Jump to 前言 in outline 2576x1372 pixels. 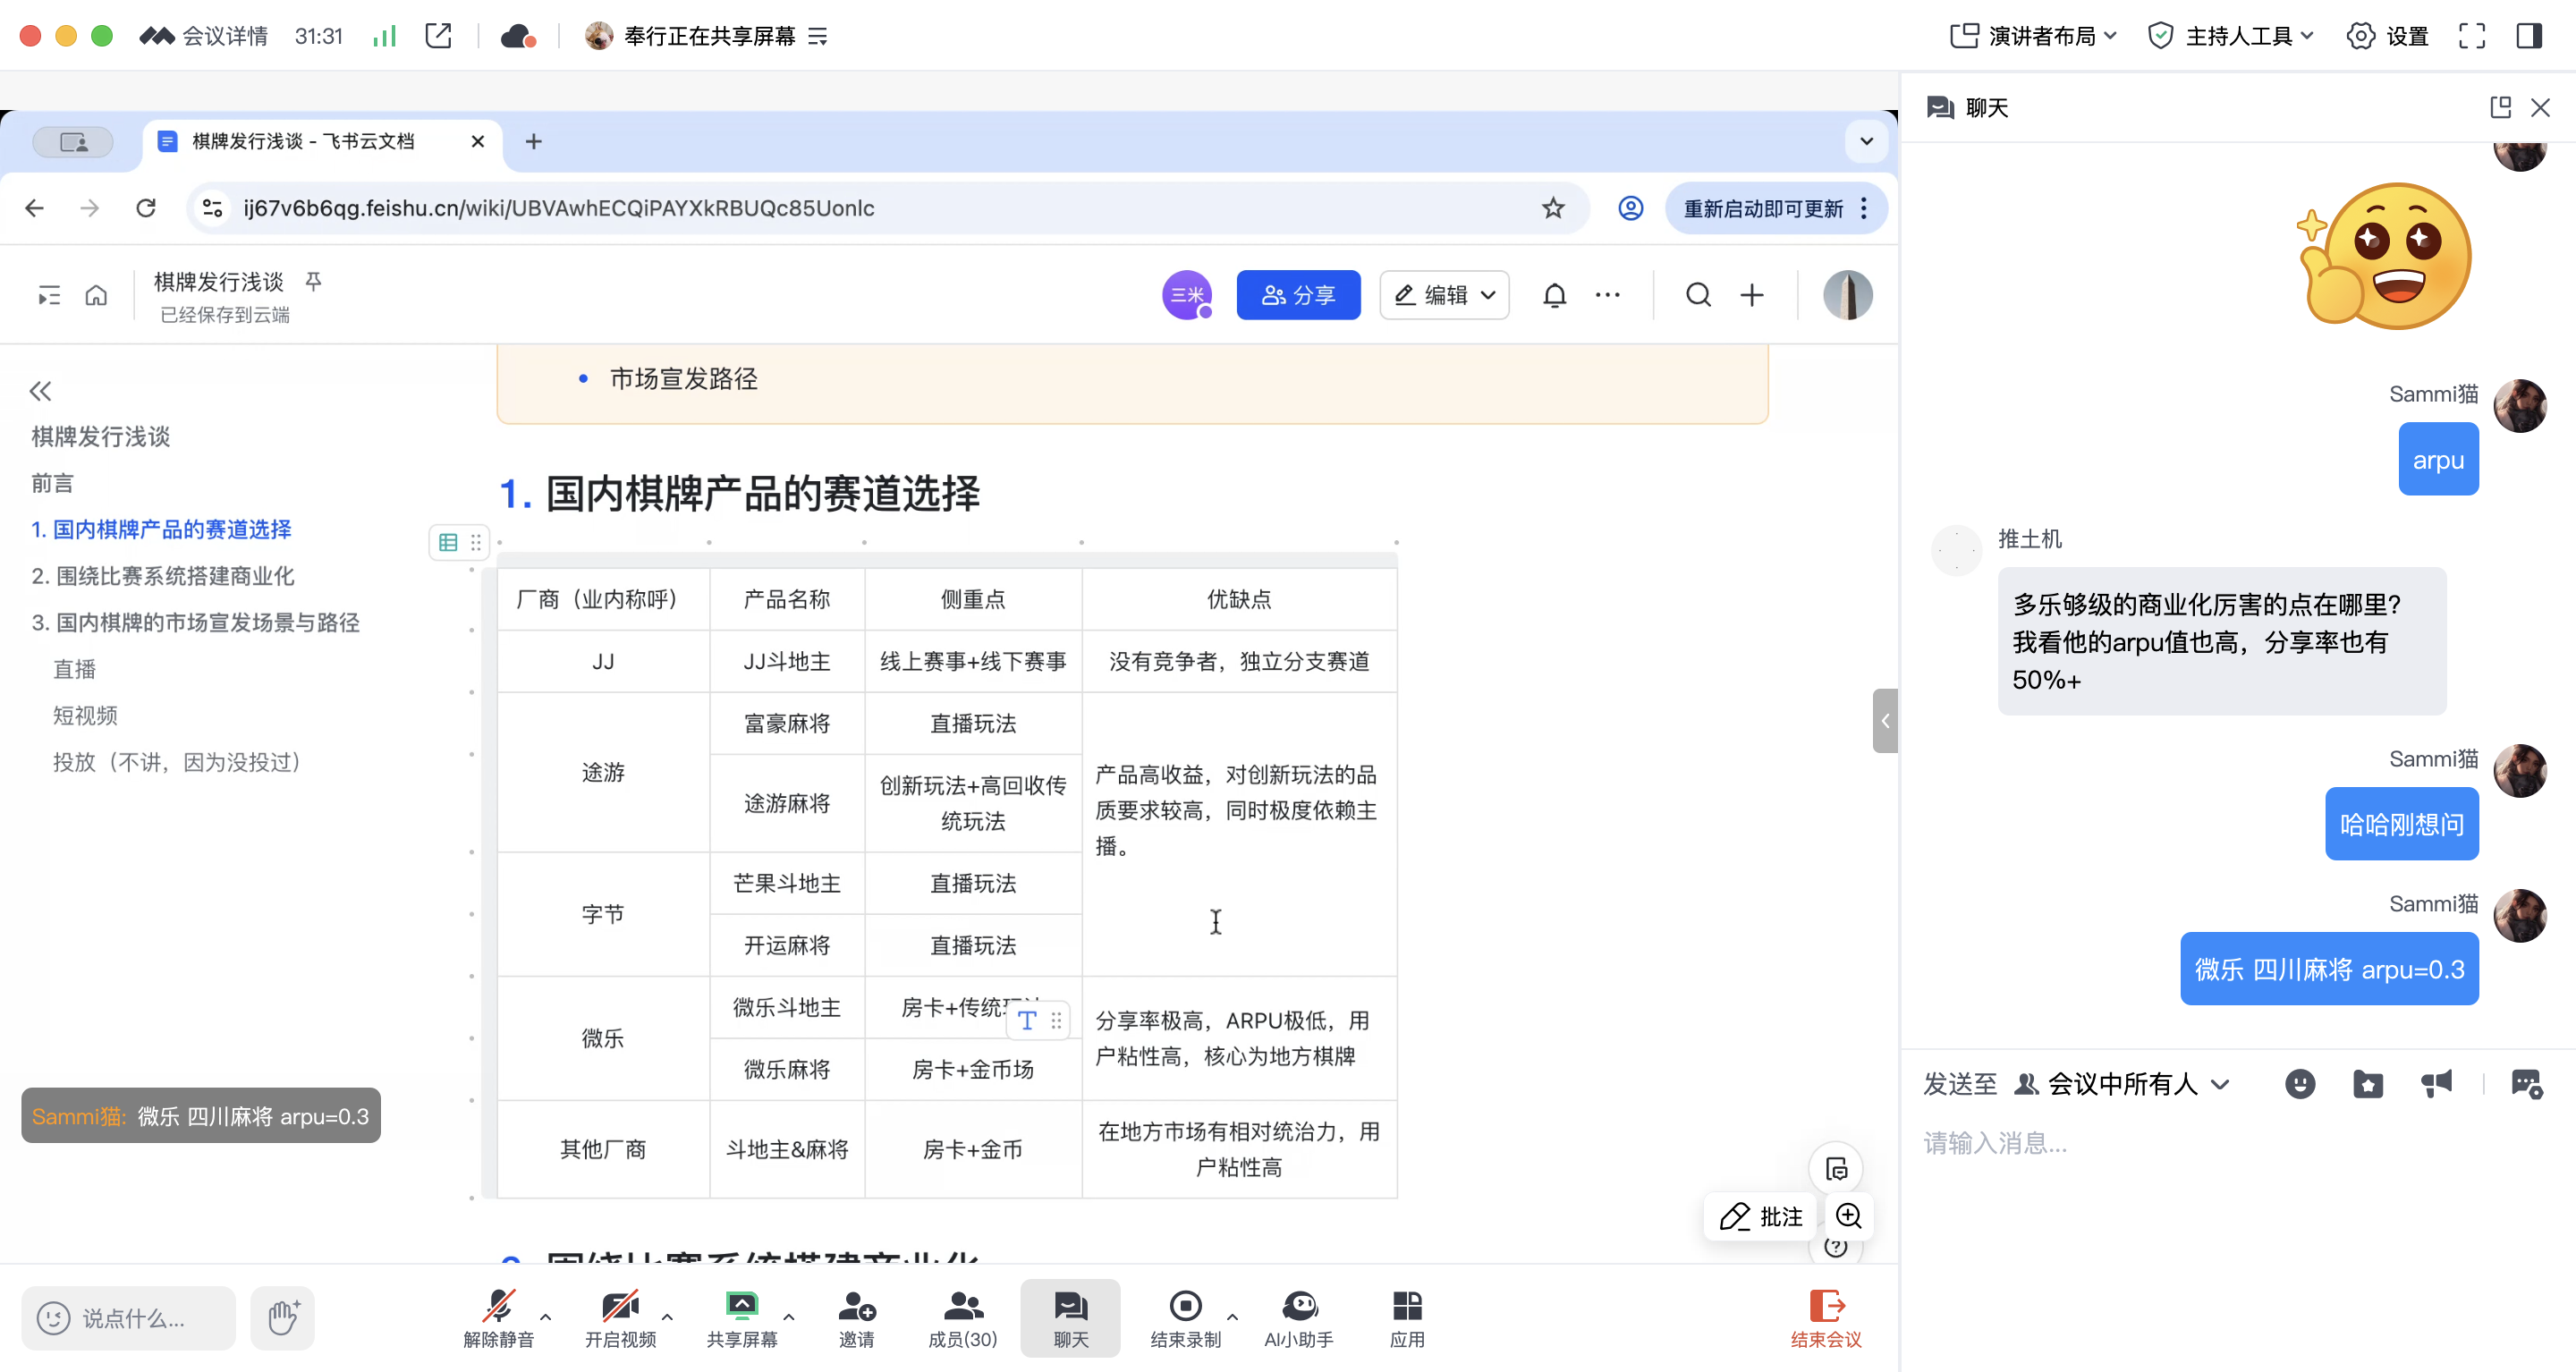click(x=52, y=483)
